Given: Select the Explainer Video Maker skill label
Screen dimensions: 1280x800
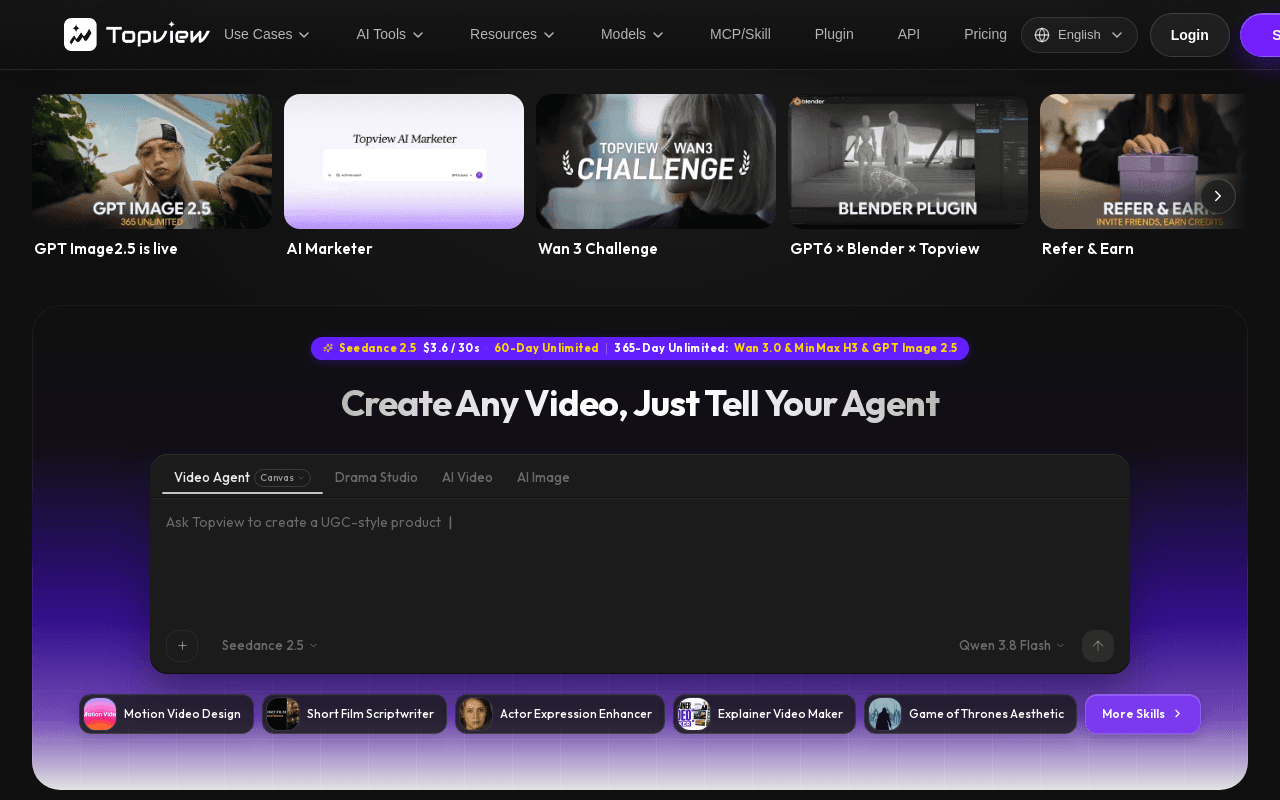Looking at the screenshot, I should (x=780, y=714).
